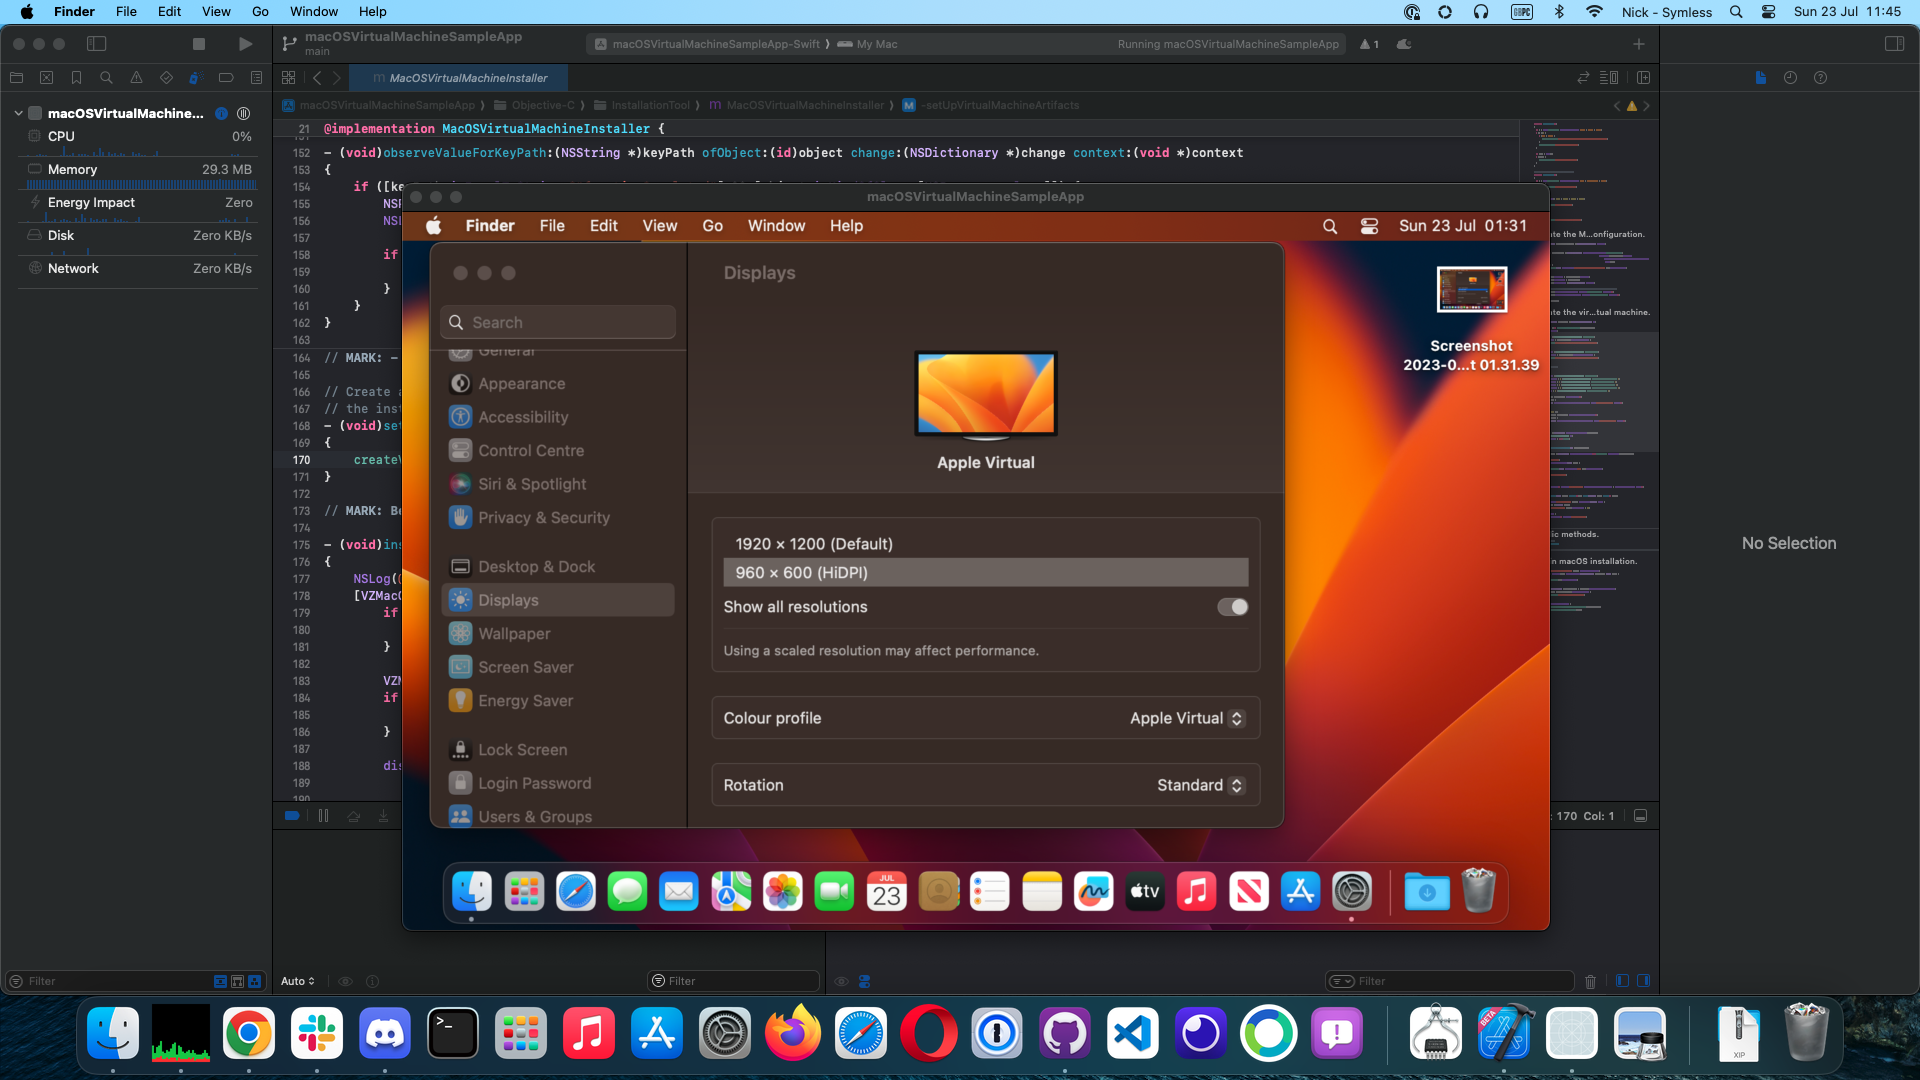The width and height of the screenshot is (1920, 1080).
Task: Click the System Settings Search field
Action: click(x=558, y=322)
